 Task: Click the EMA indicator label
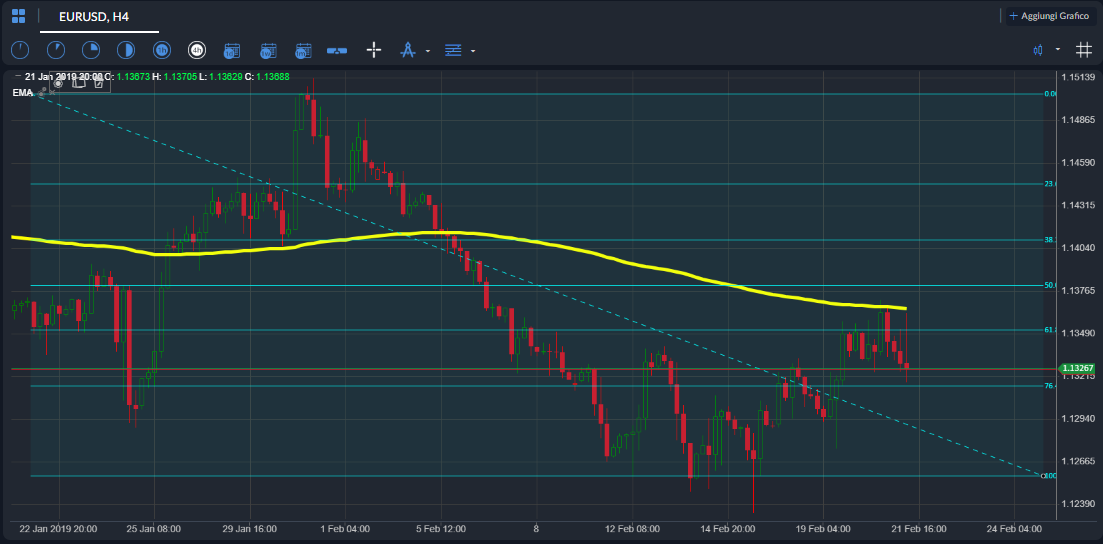(23, 93)
